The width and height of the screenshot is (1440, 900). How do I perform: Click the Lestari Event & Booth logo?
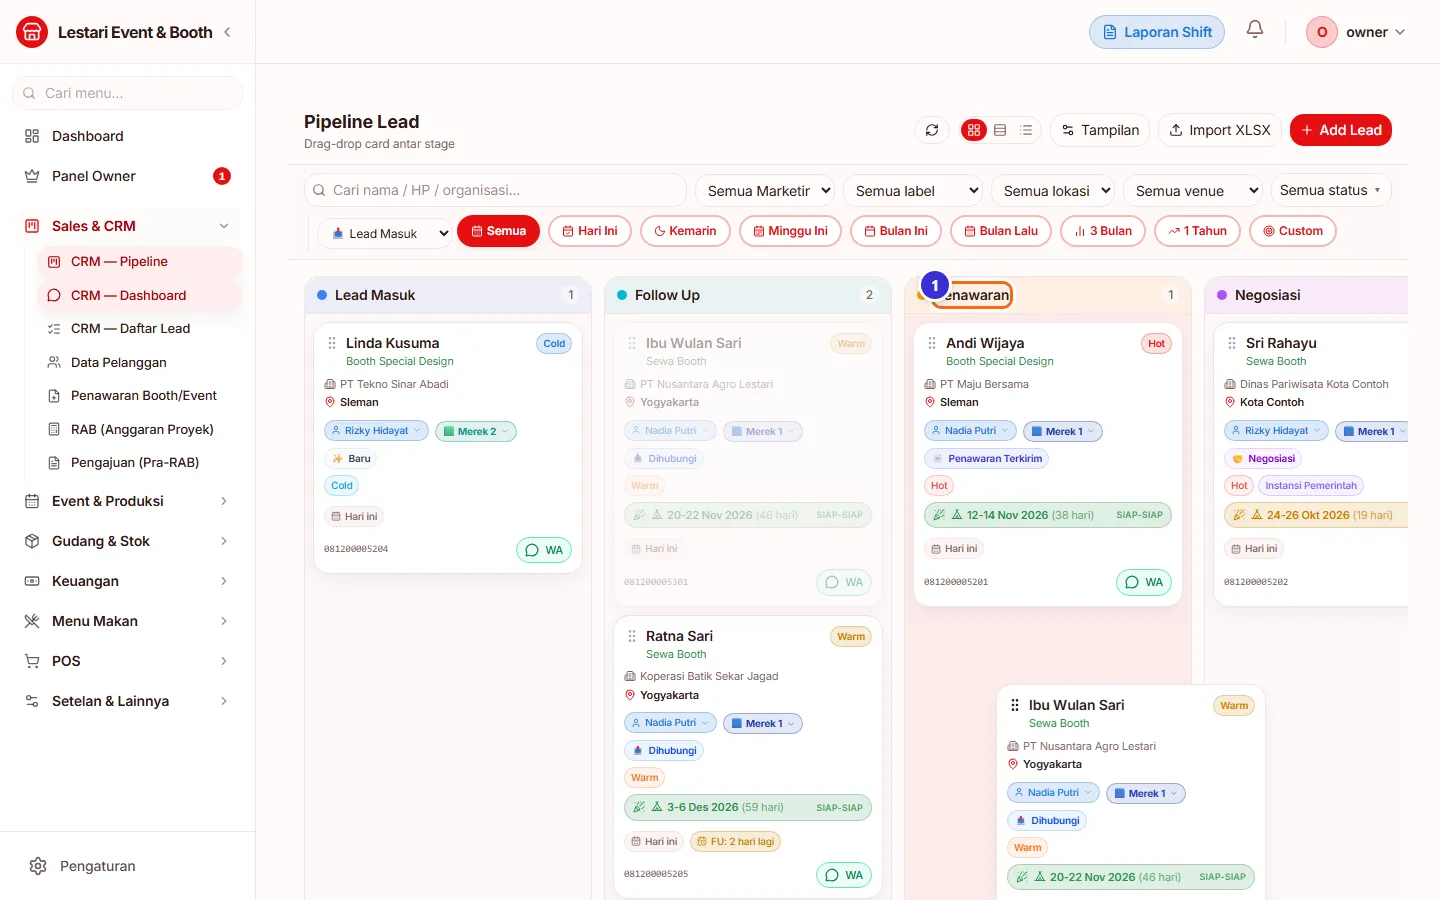pyautogui.click(x=32, y=32)
